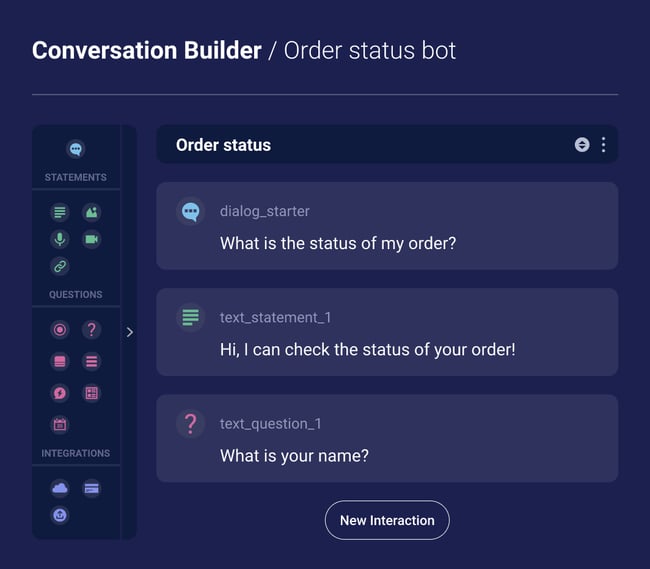Image resolution: width=650 pixels, height=569 pixels.
Task: Add a hyperlink statement block
Action: [x=60, y=266]
